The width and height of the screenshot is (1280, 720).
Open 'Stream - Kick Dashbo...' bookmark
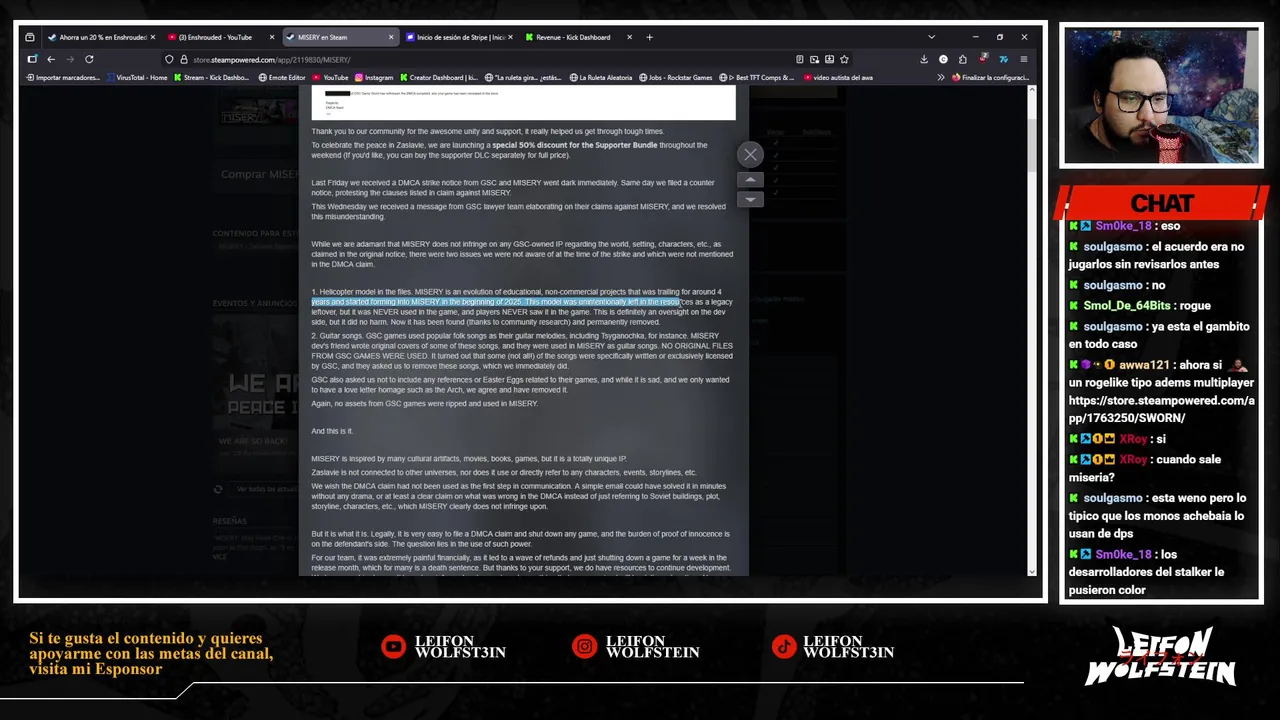[212, 77]
